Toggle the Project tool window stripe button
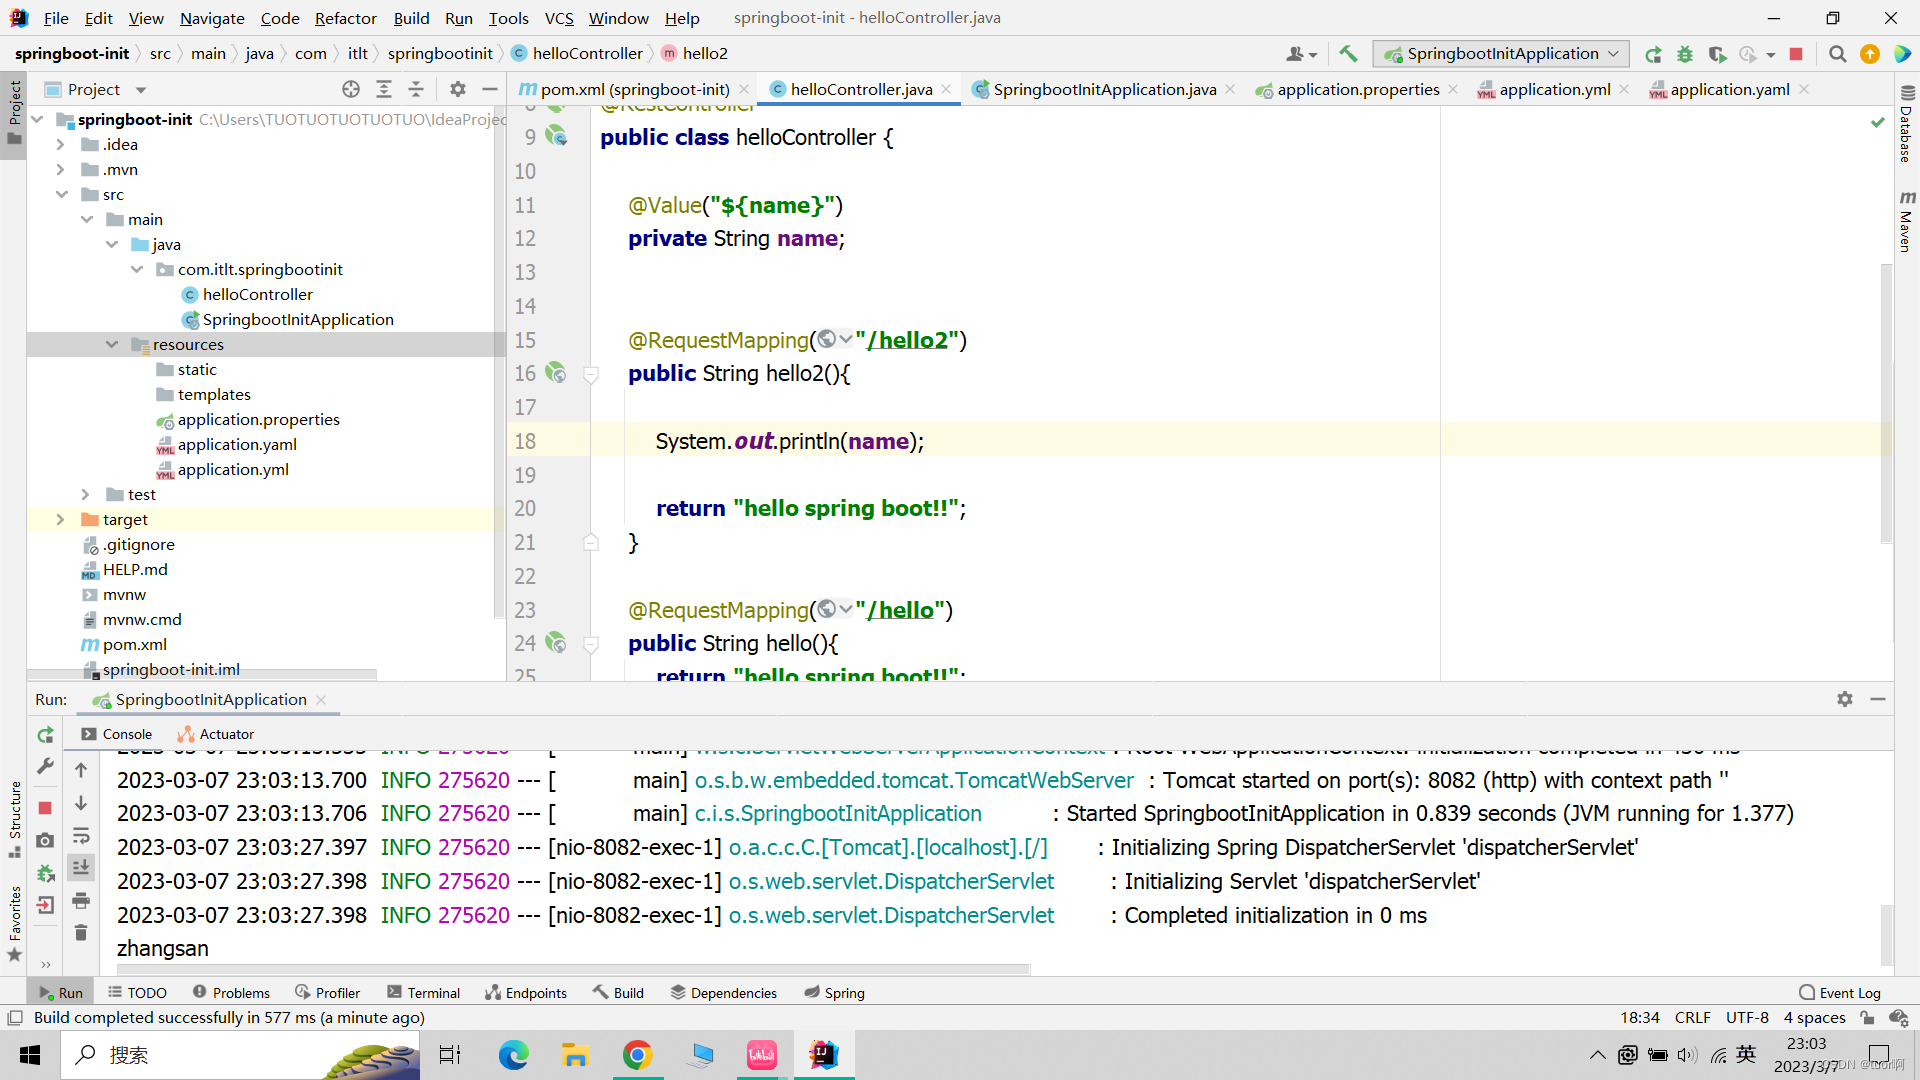This screenshot has height=1080, width=1920. 14,110
